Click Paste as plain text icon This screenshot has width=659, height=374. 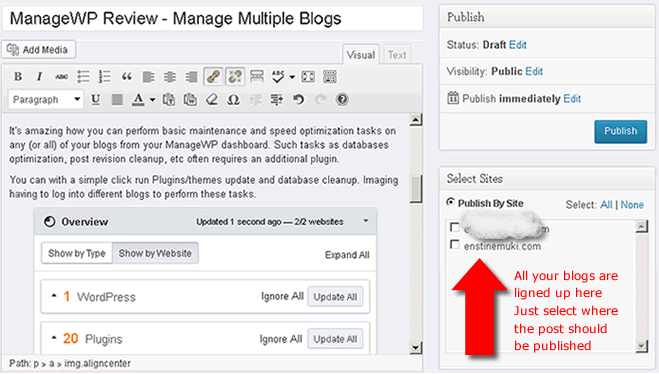point(169,100)
